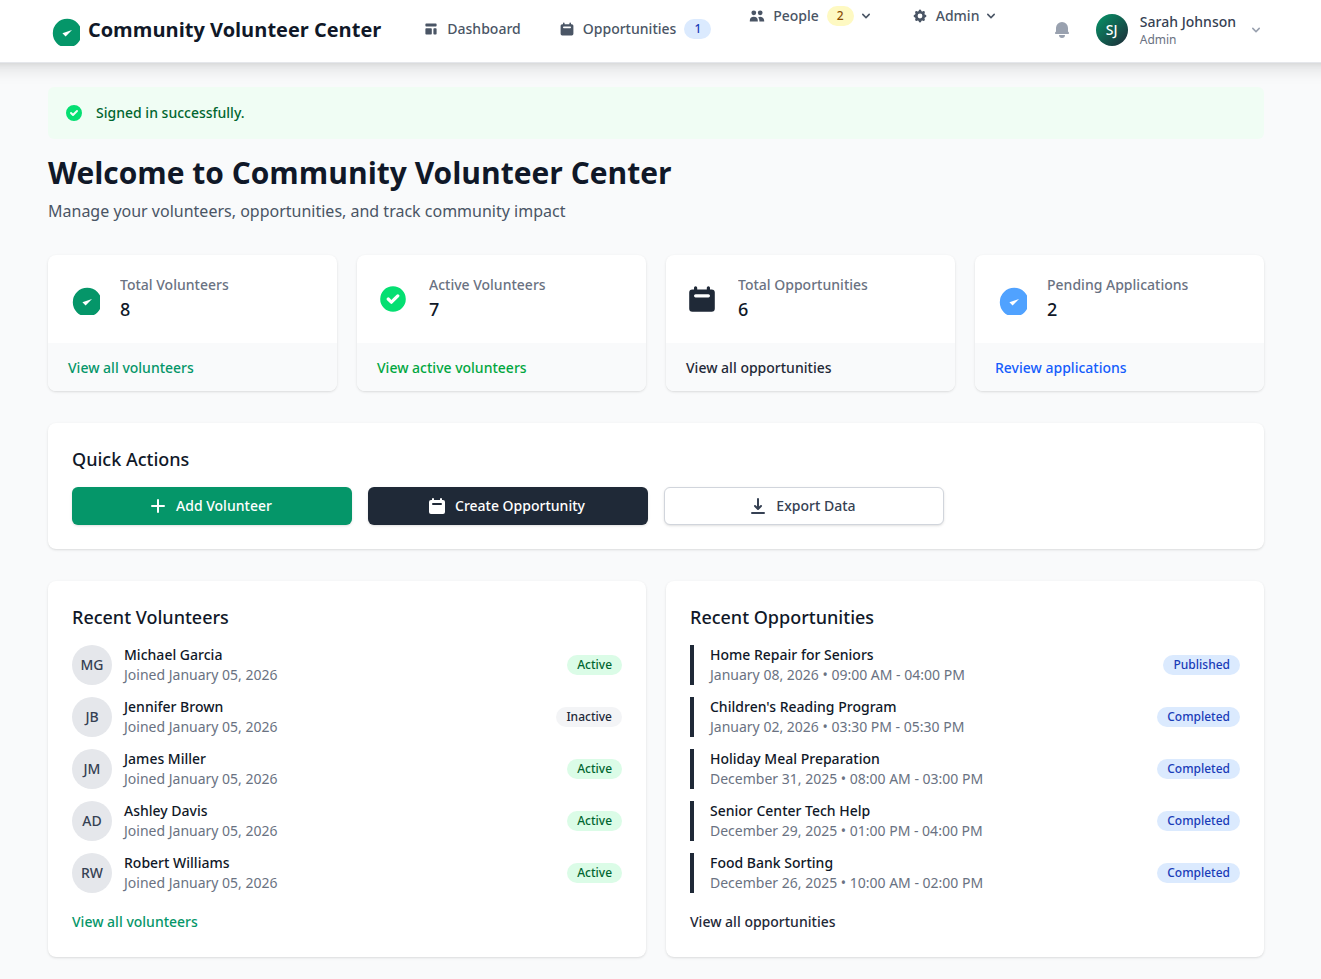
Task: Click the download icon on Export Data button
Action: pos(757,506)
